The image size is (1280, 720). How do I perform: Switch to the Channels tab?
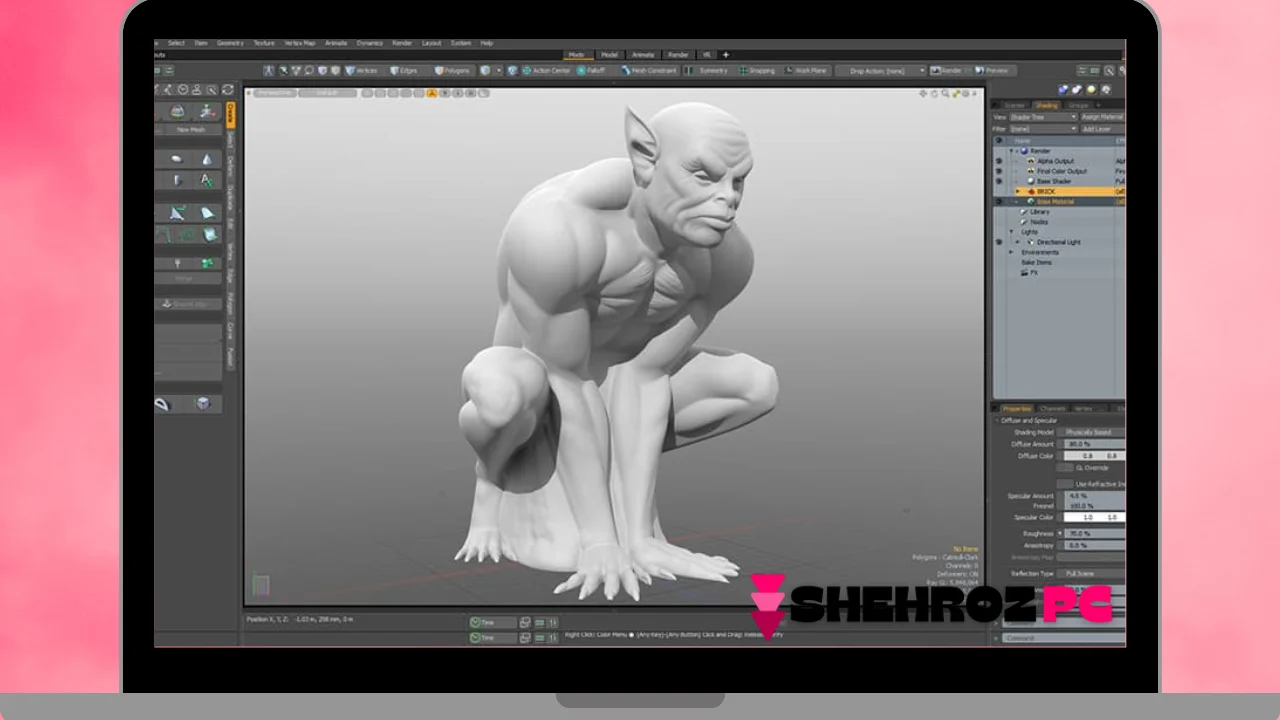point(1053,409)
